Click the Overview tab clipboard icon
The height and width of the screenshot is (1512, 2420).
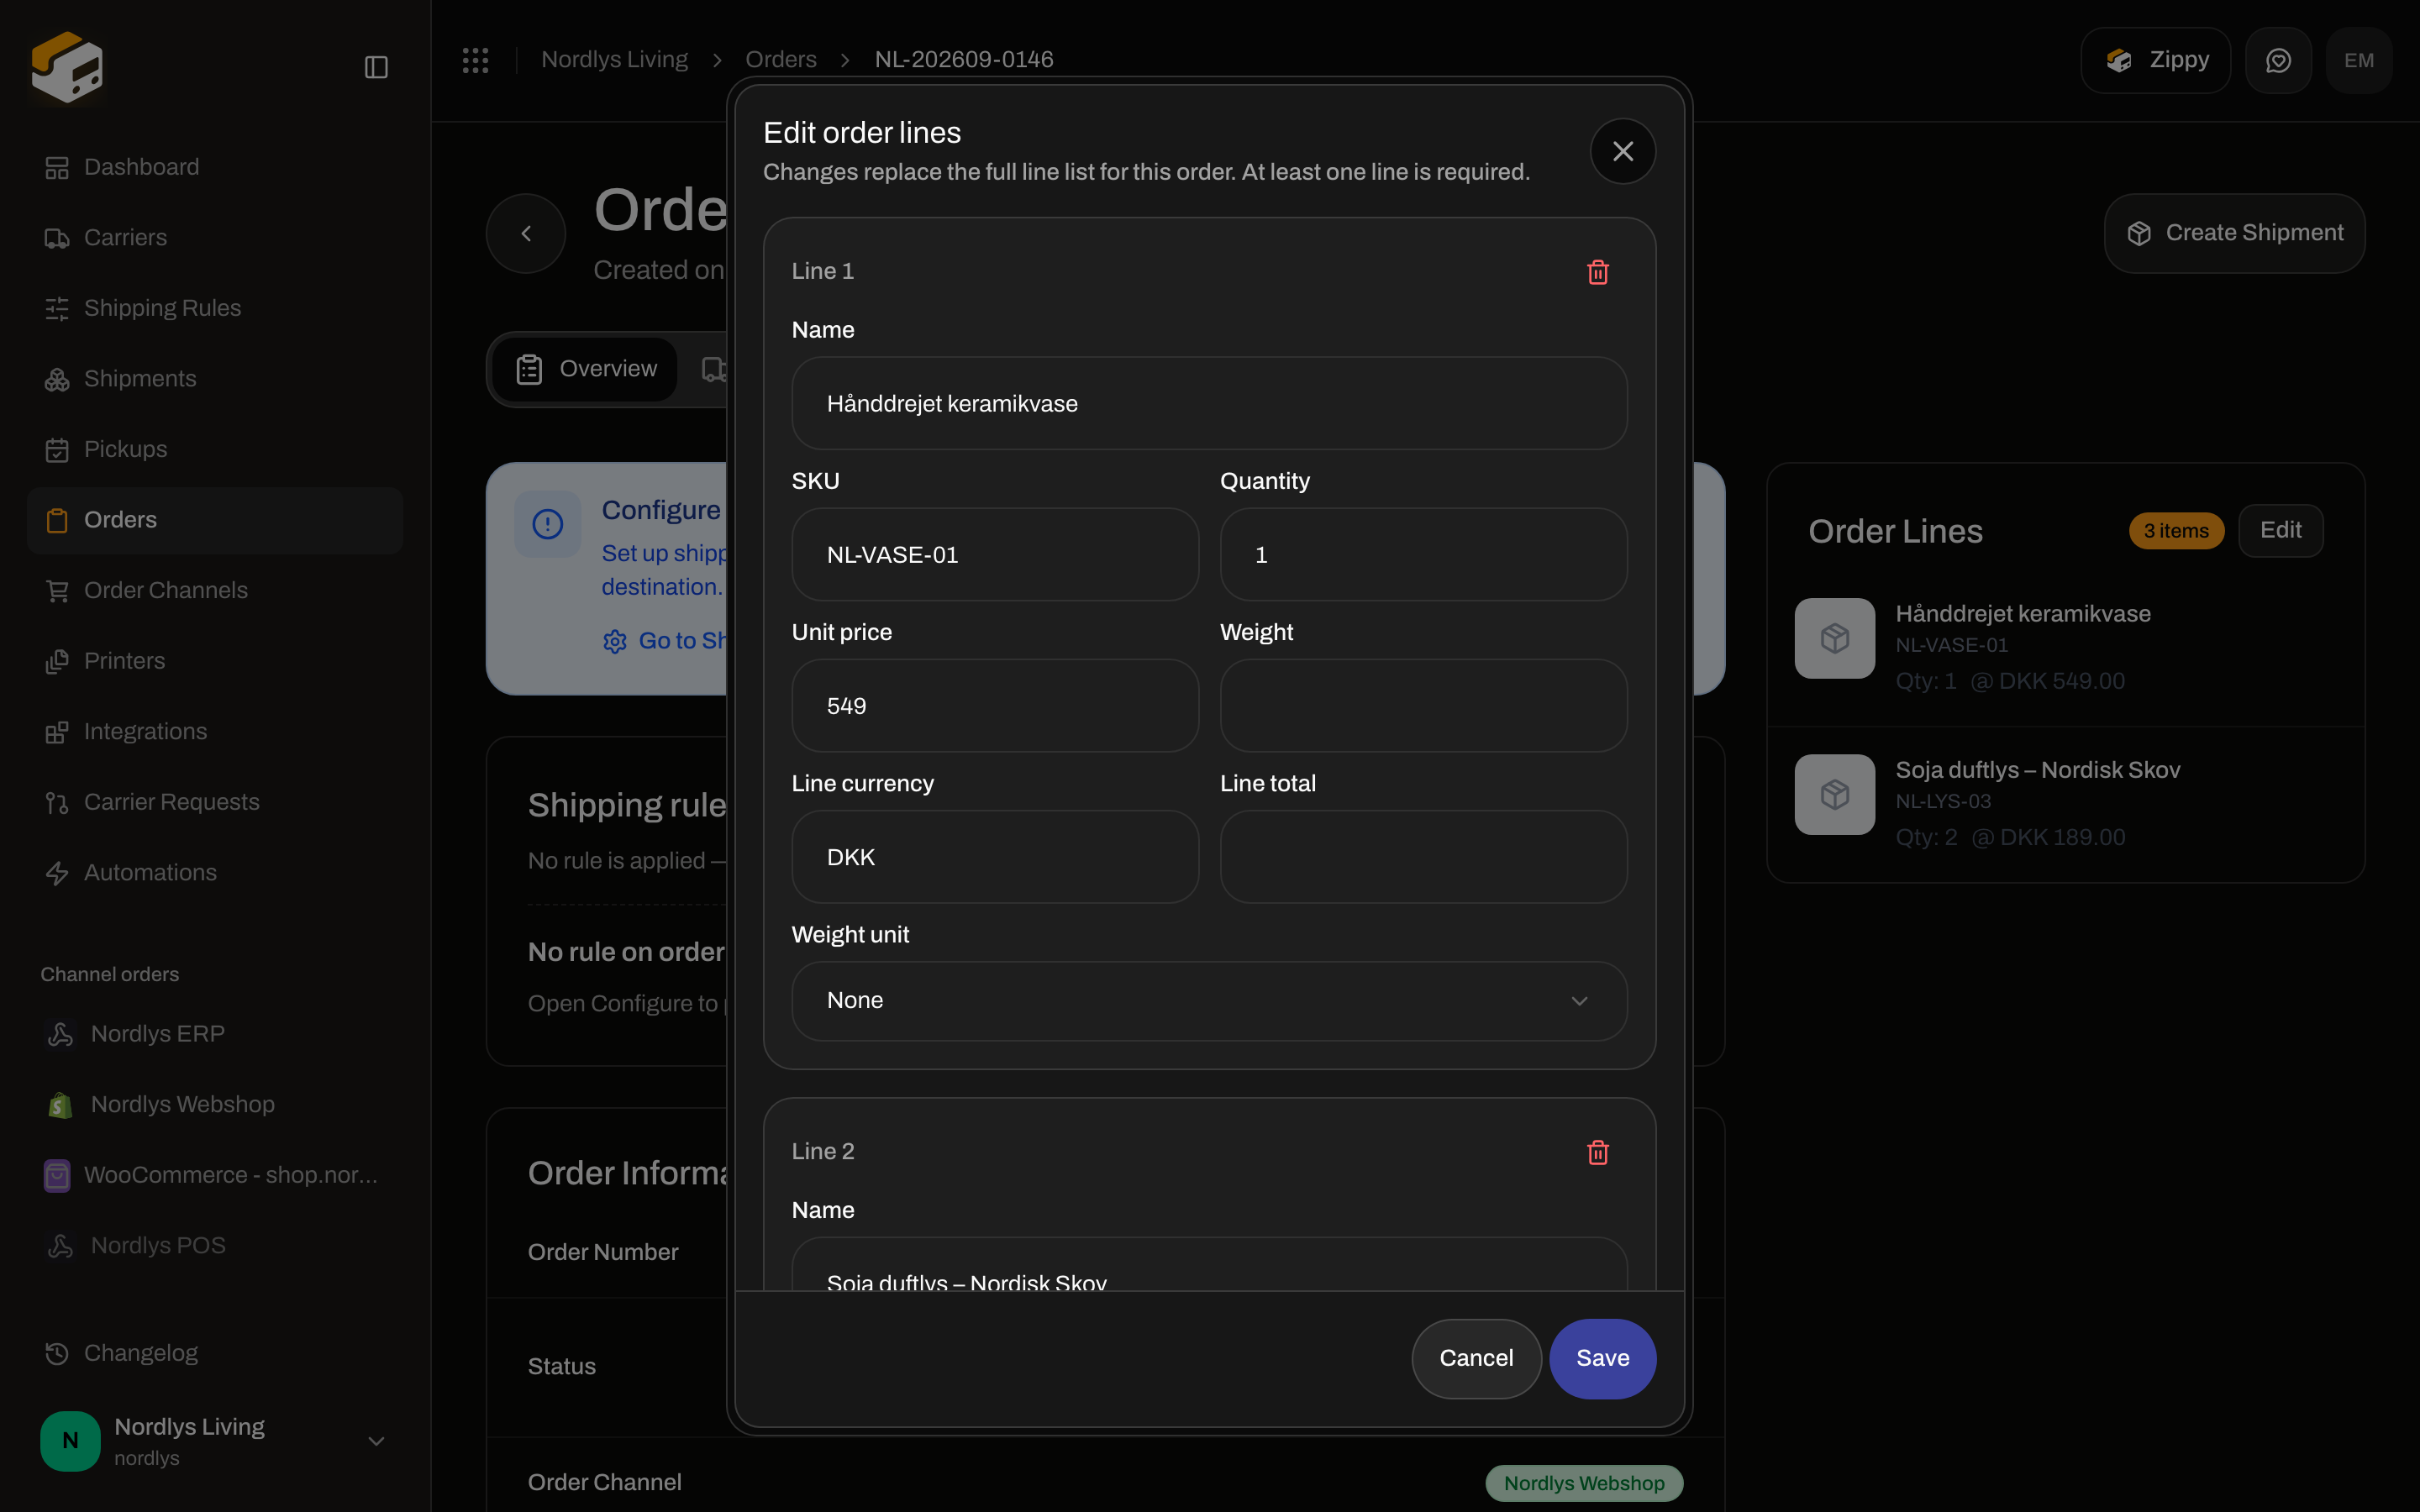tap(529, 369)
